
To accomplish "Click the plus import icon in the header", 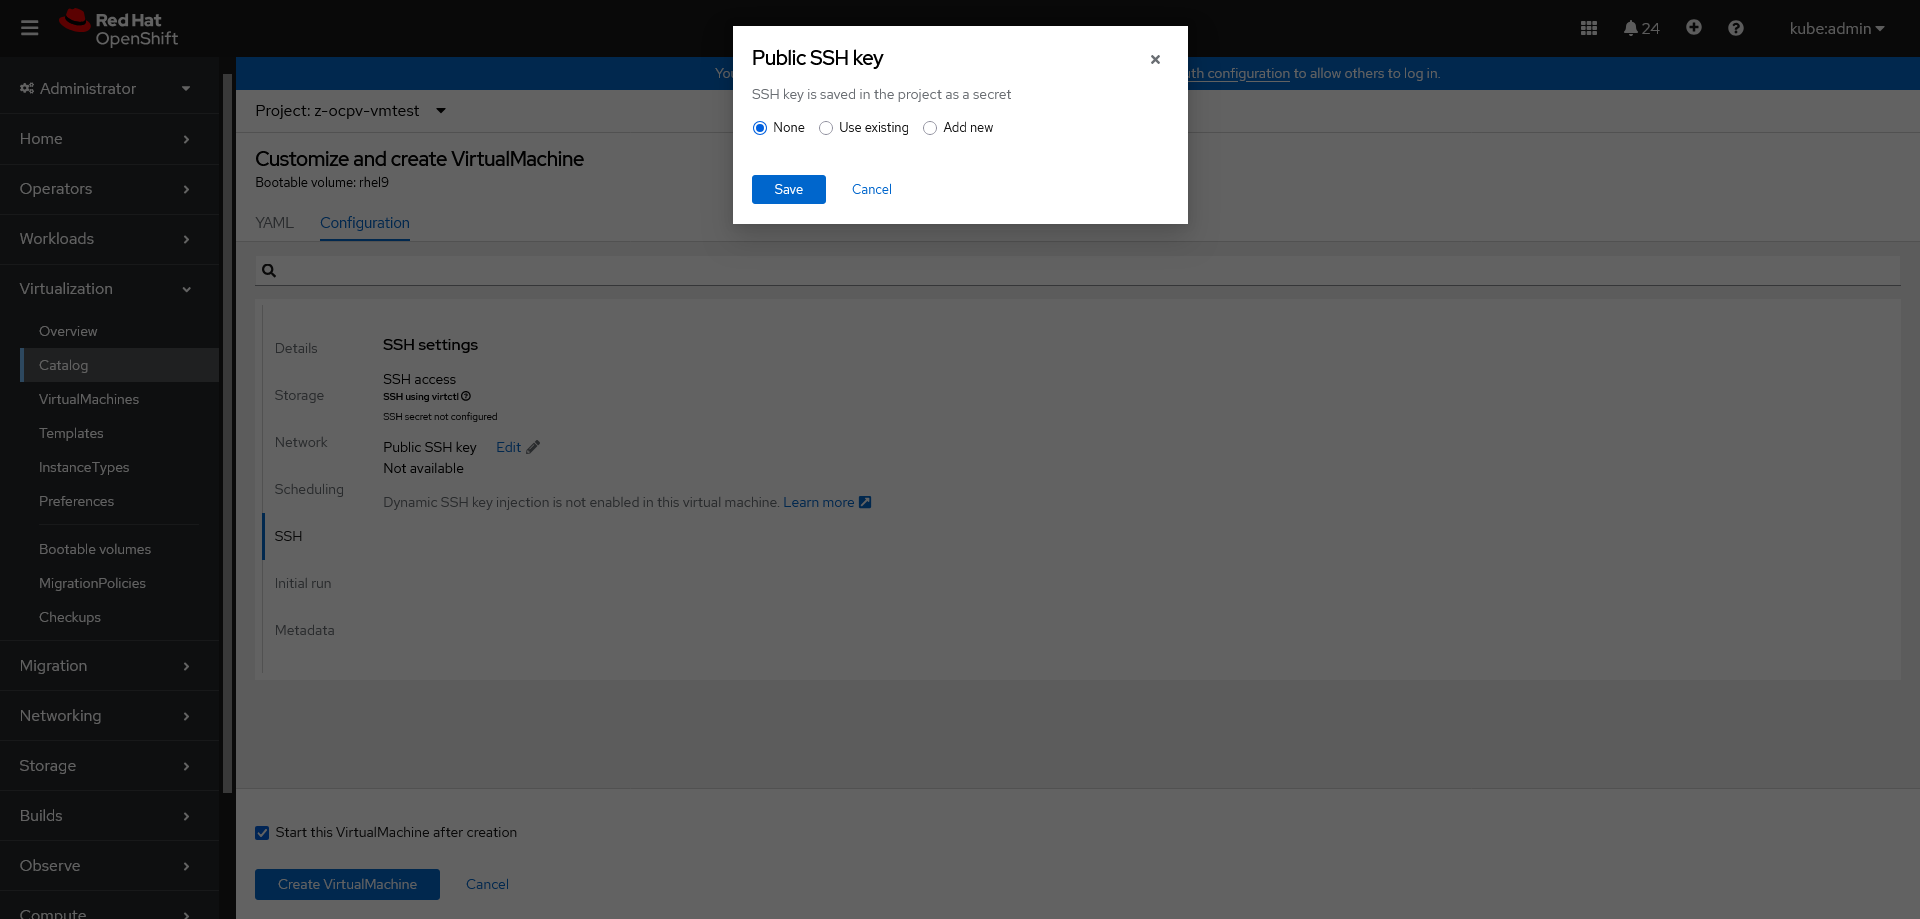I will click(x=1693, y=28).
